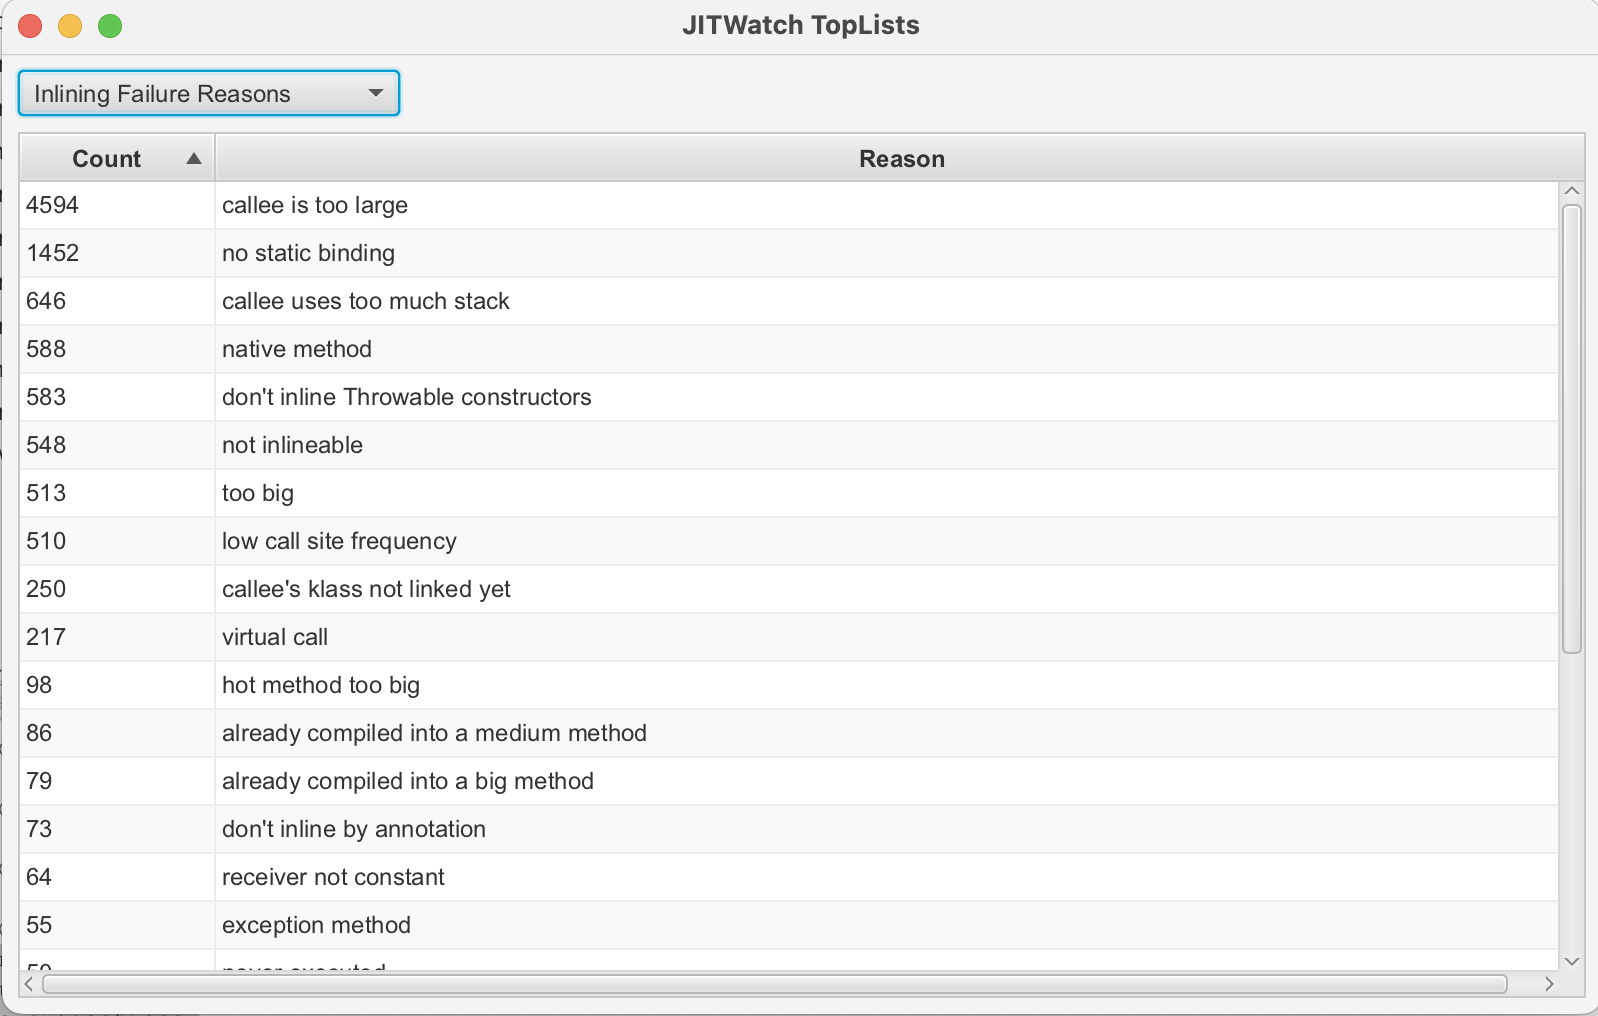Select the 'callee is too large' row
Screen dimensions: 1598x1016
point(789,205)
